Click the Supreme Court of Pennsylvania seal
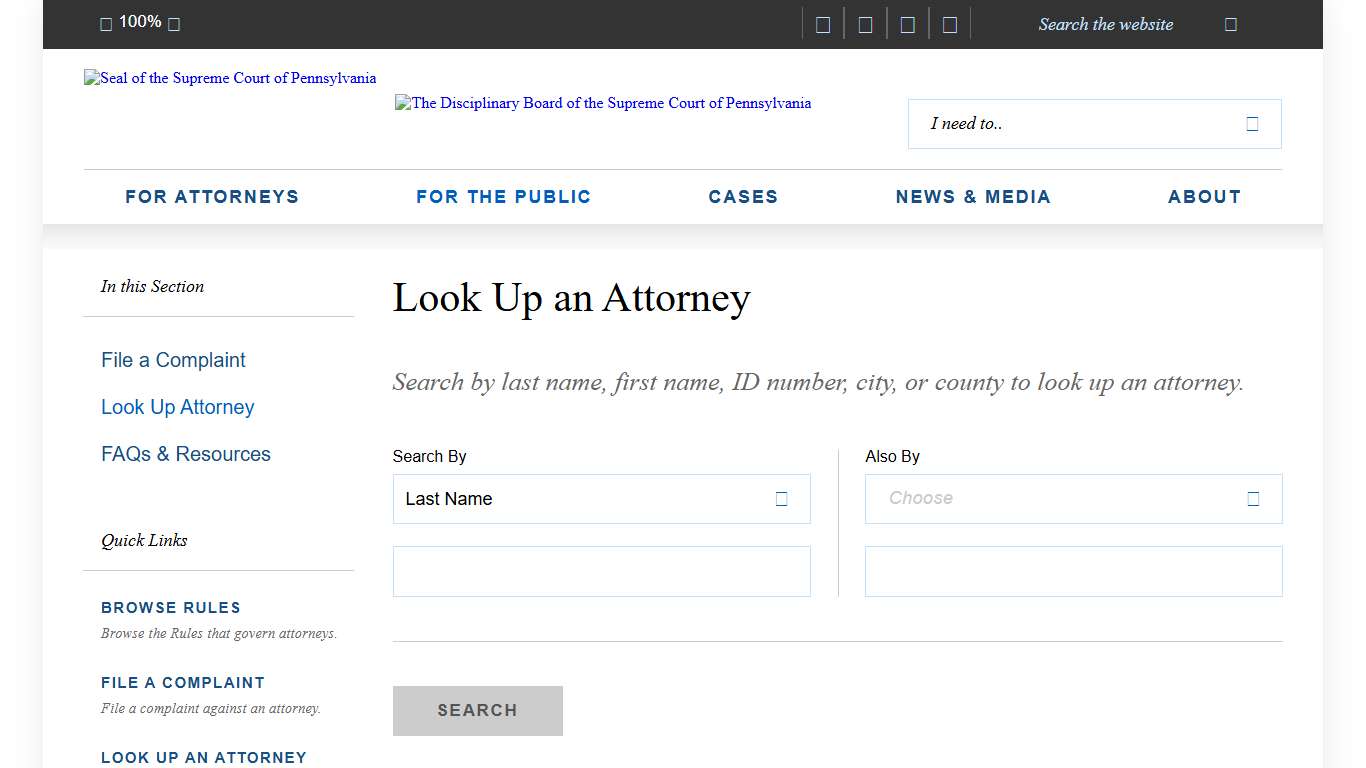Screen dimensions: 1366x768 (x=230, y=77)
